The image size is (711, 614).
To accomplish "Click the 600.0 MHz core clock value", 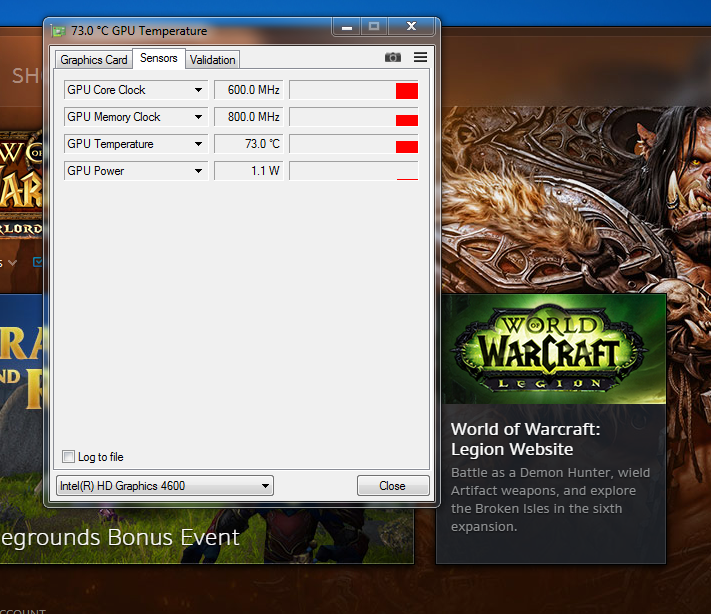I will 249,90.
